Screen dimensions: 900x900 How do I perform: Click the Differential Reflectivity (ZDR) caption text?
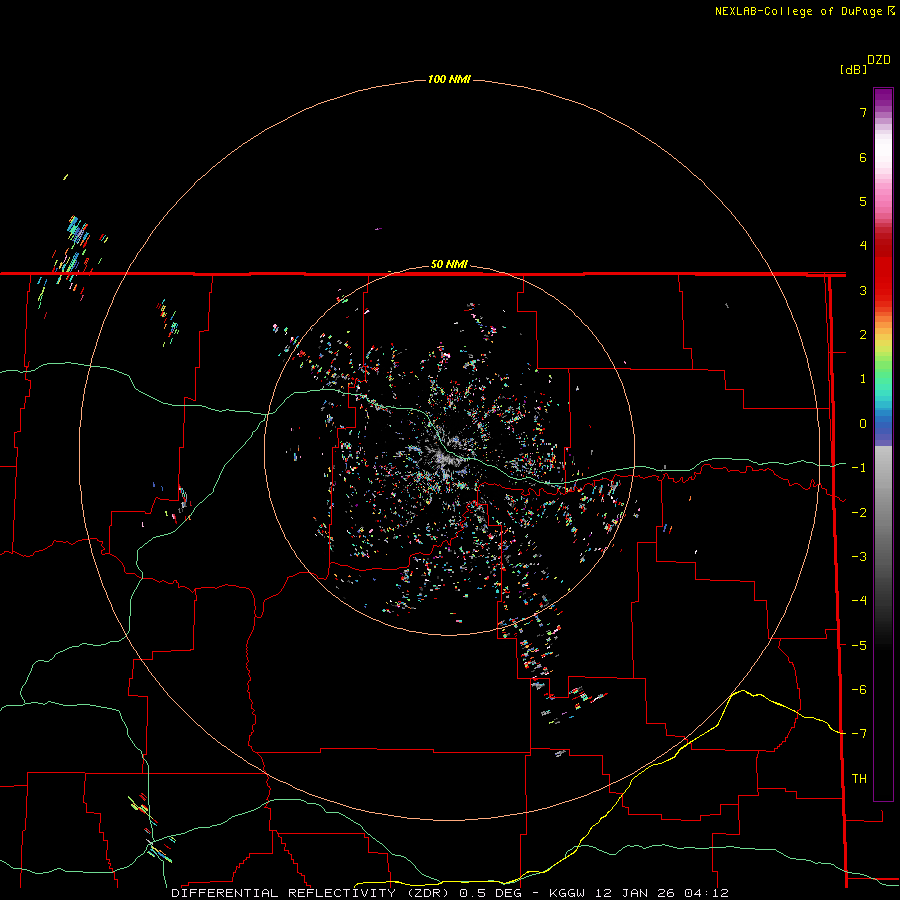312,893
